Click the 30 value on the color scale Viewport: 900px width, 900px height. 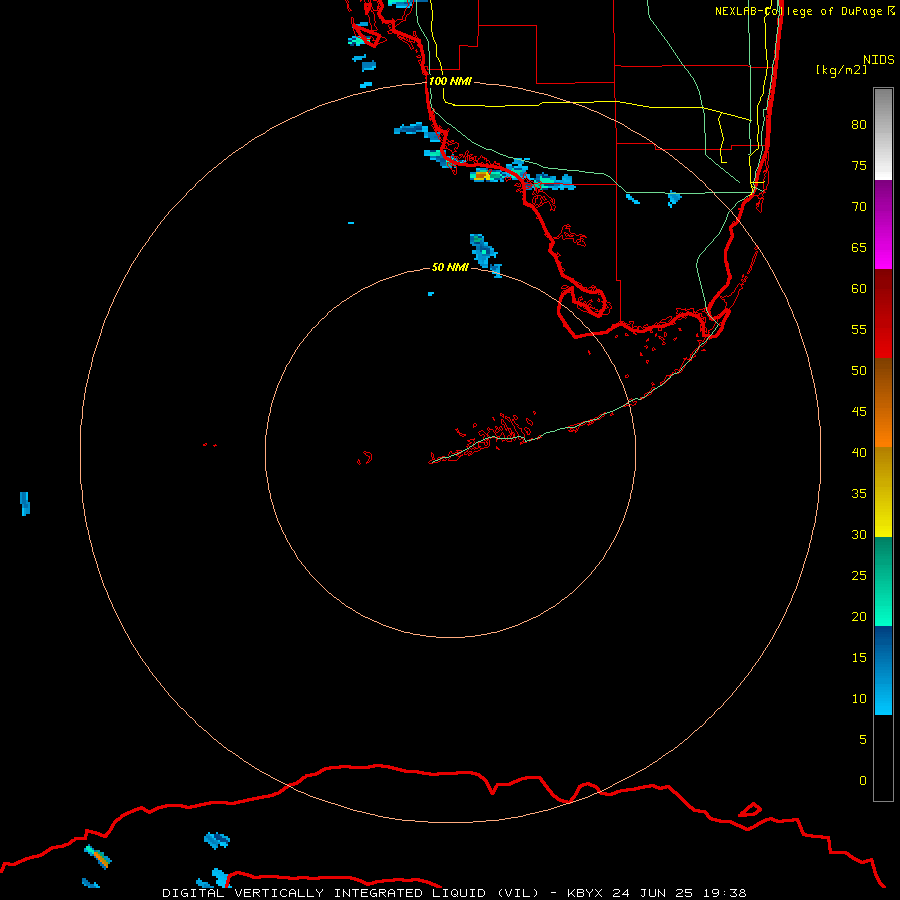(x=859, y=534)
